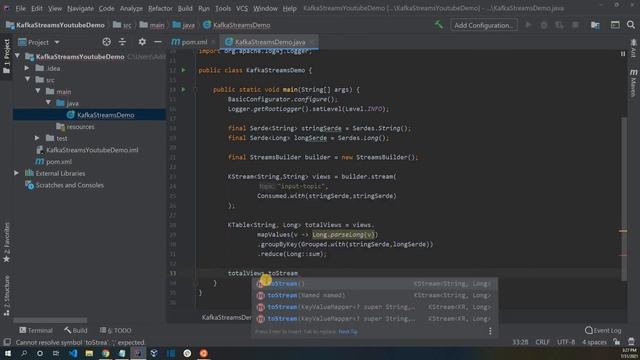Collapse the KafkaStreamsYoutubeDemo root node
Screen dimensions: 640x360
(x=18, y=56)
